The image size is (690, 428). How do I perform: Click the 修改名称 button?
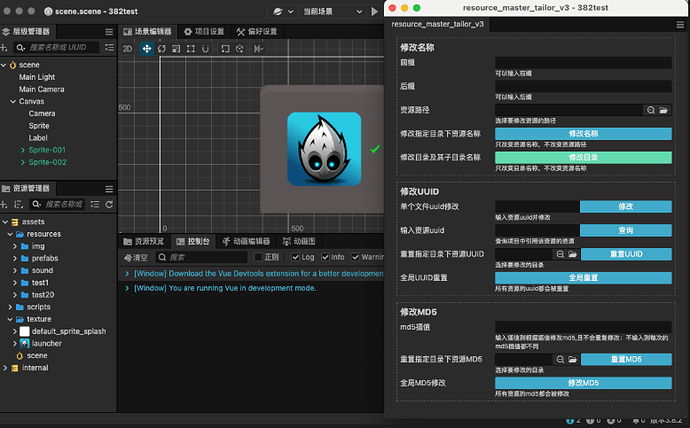click(583, 134)
